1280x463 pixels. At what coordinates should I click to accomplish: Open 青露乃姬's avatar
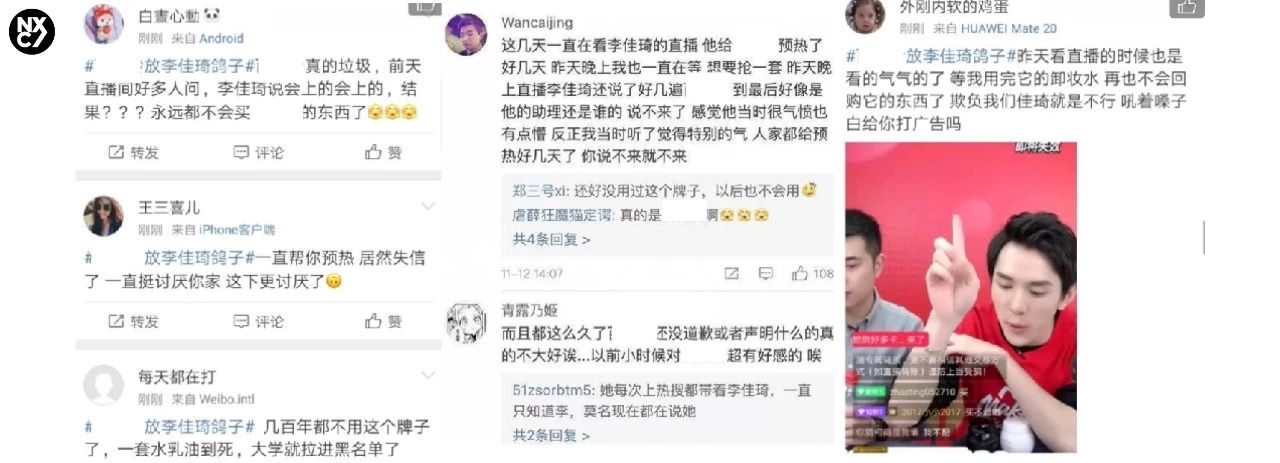465,322
